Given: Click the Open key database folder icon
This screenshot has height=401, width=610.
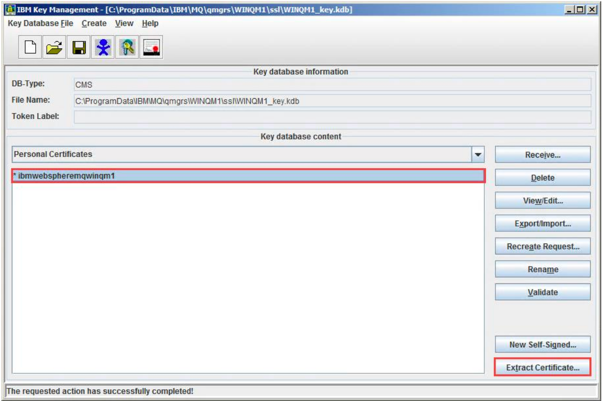Looking at the screenshot, I should click(x=54, y=47).
